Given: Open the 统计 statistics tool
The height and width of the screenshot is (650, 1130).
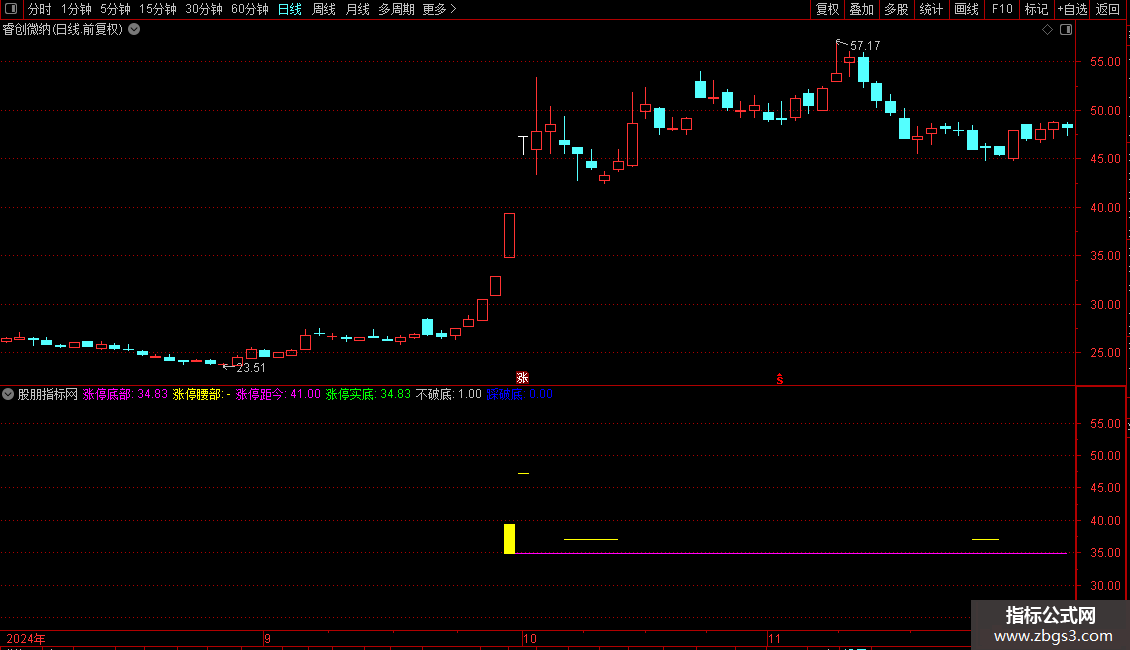Looking at the screenshot, I should point(931,9).
